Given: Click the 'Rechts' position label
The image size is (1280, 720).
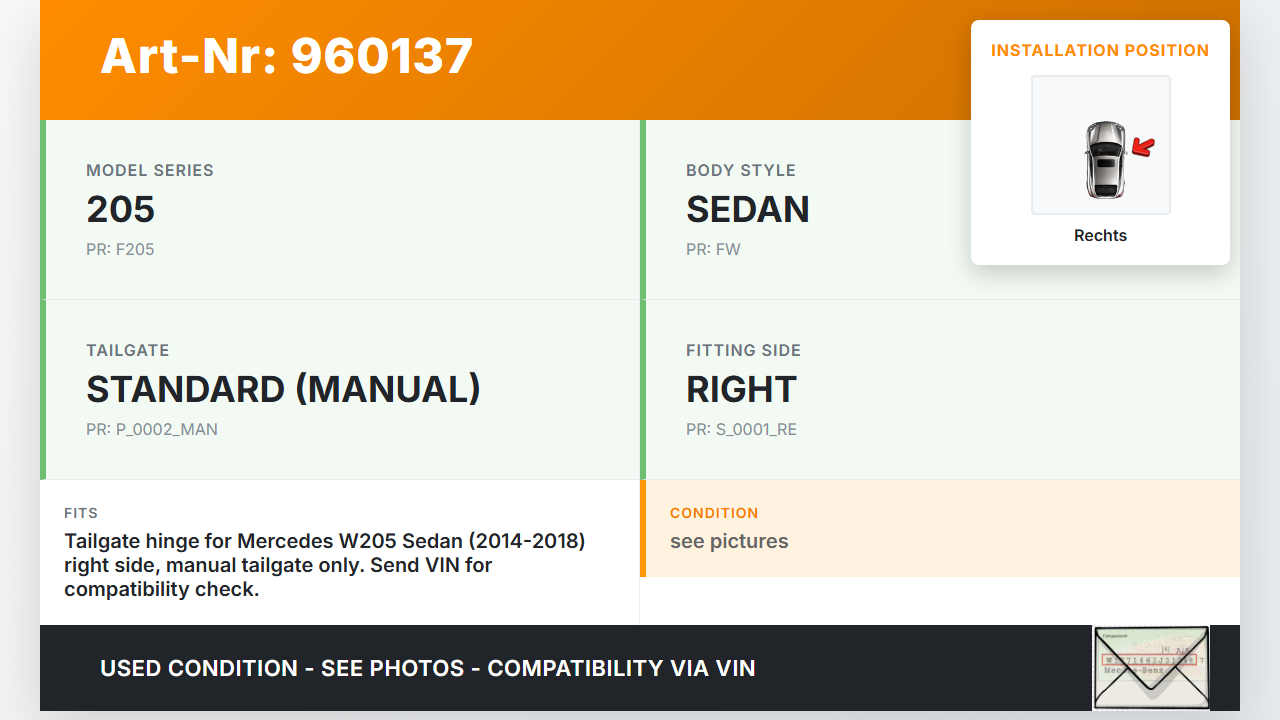Looking at the screenshot, I should point(1100,236).
